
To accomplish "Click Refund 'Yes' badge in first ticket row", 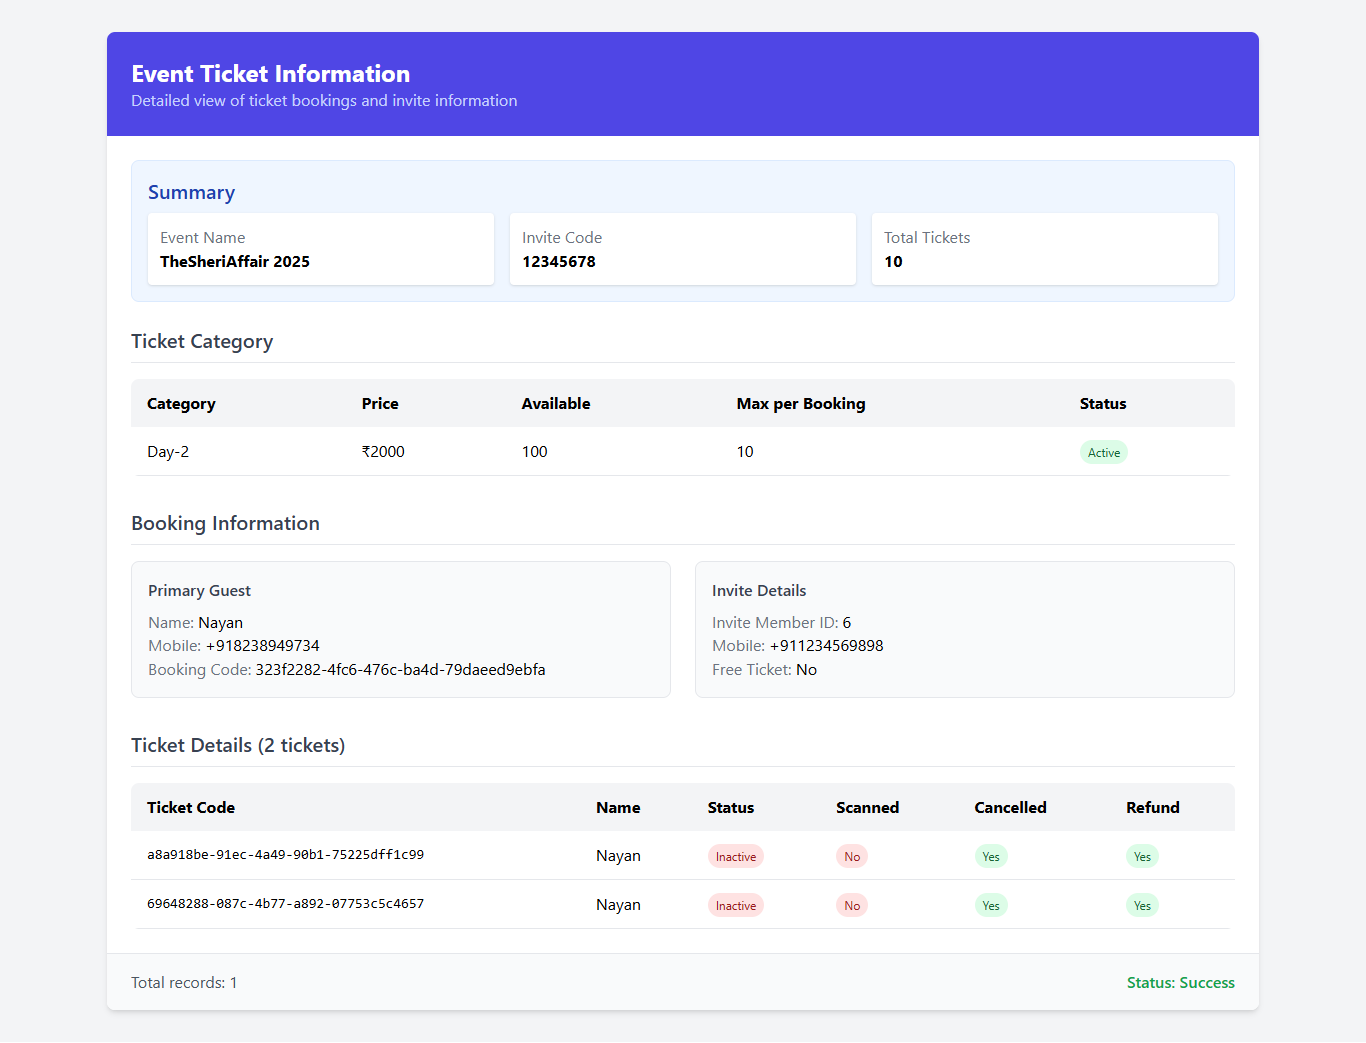I will [1141, 857].
